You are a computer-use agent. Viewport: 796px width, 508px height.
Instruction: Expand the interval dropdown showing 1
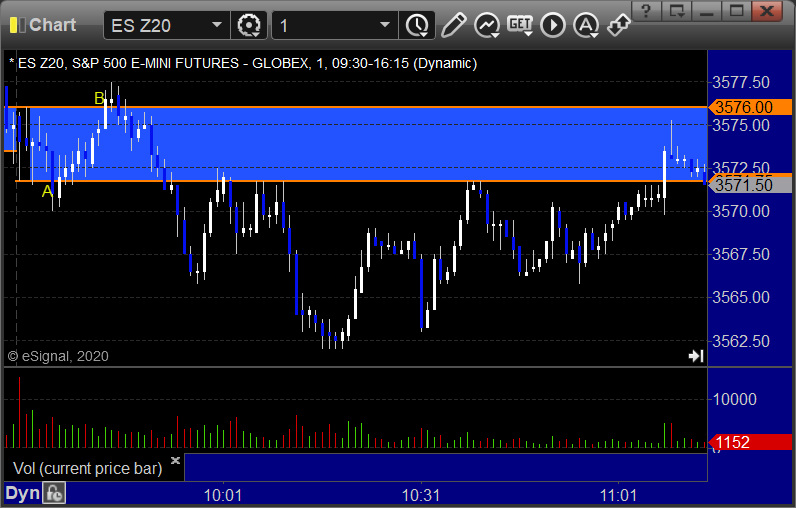(x=385, y=25)
